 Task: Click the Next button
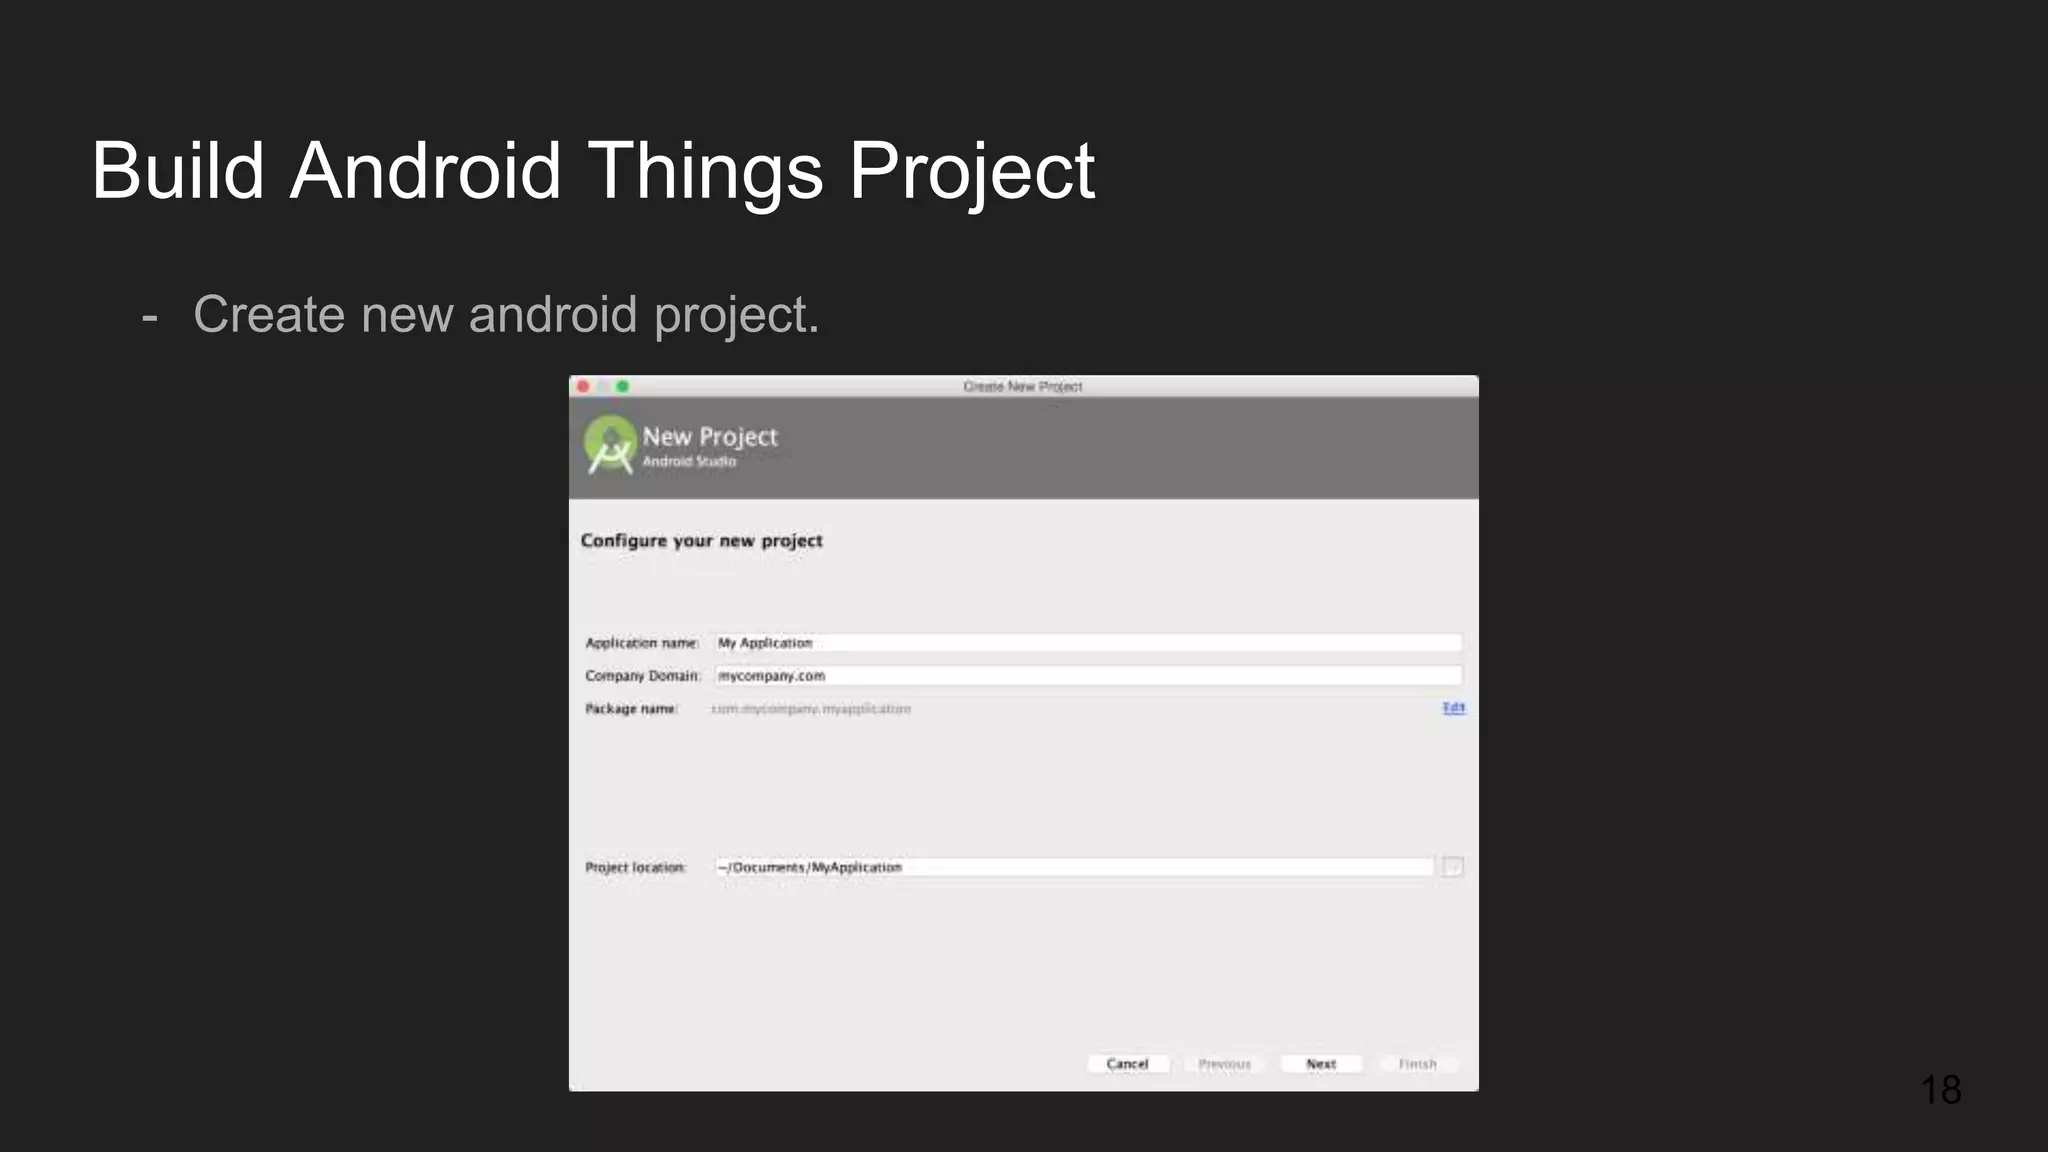click(1321, 1064)
